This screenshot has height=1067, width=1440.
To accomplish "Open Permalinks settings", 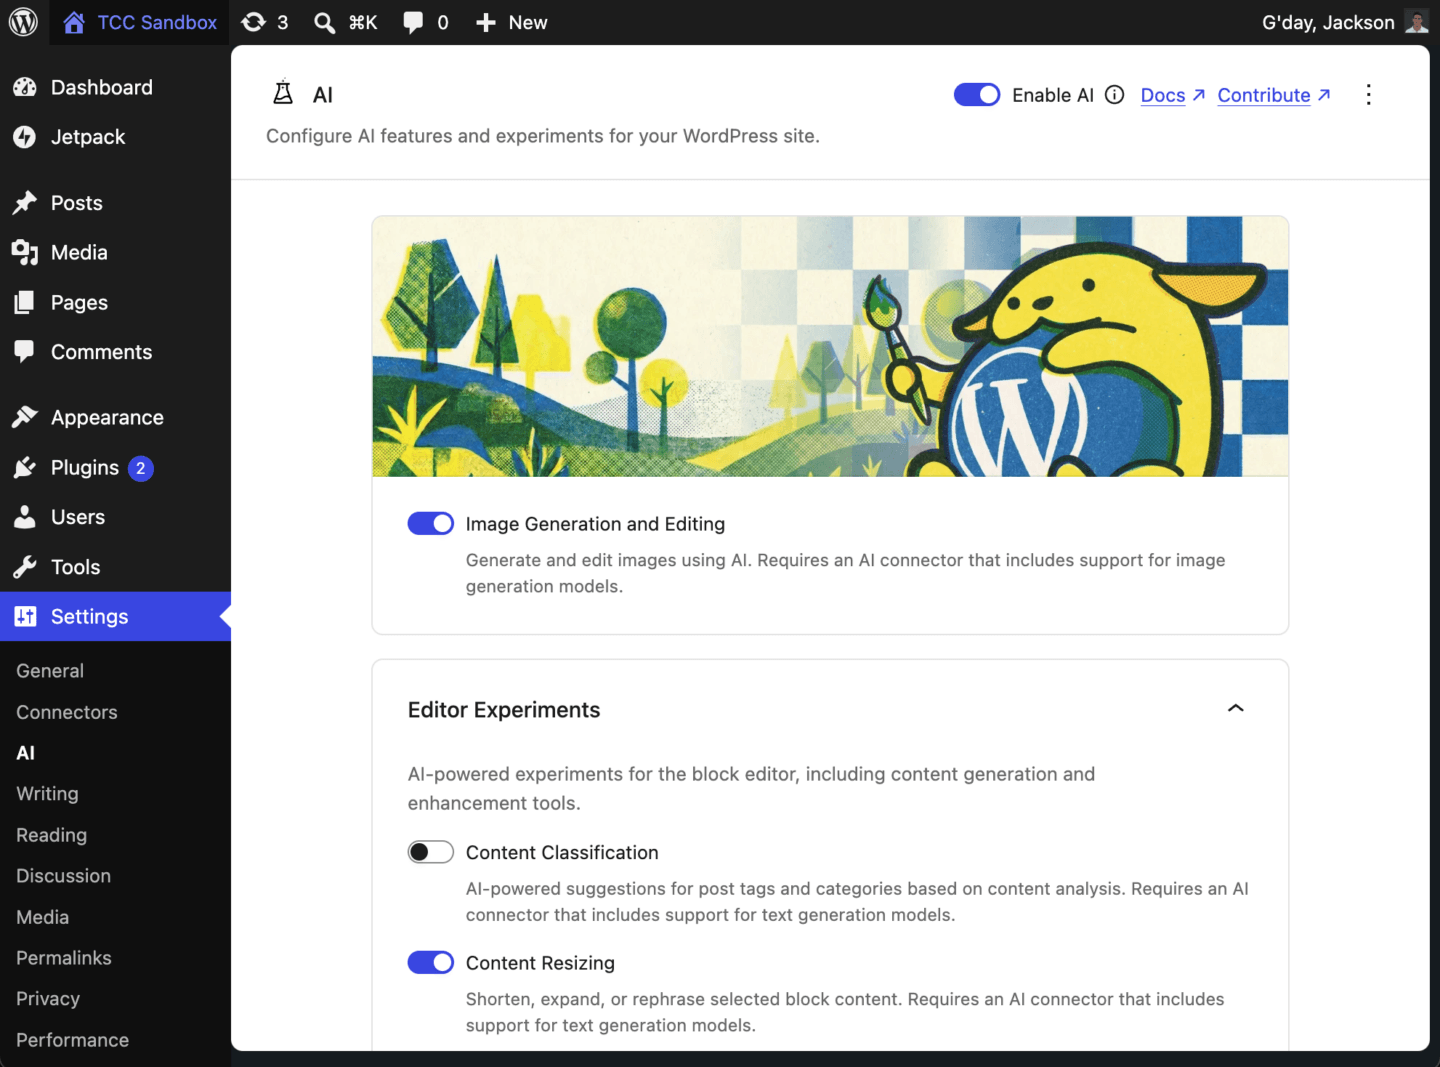I will coord(64,958).
